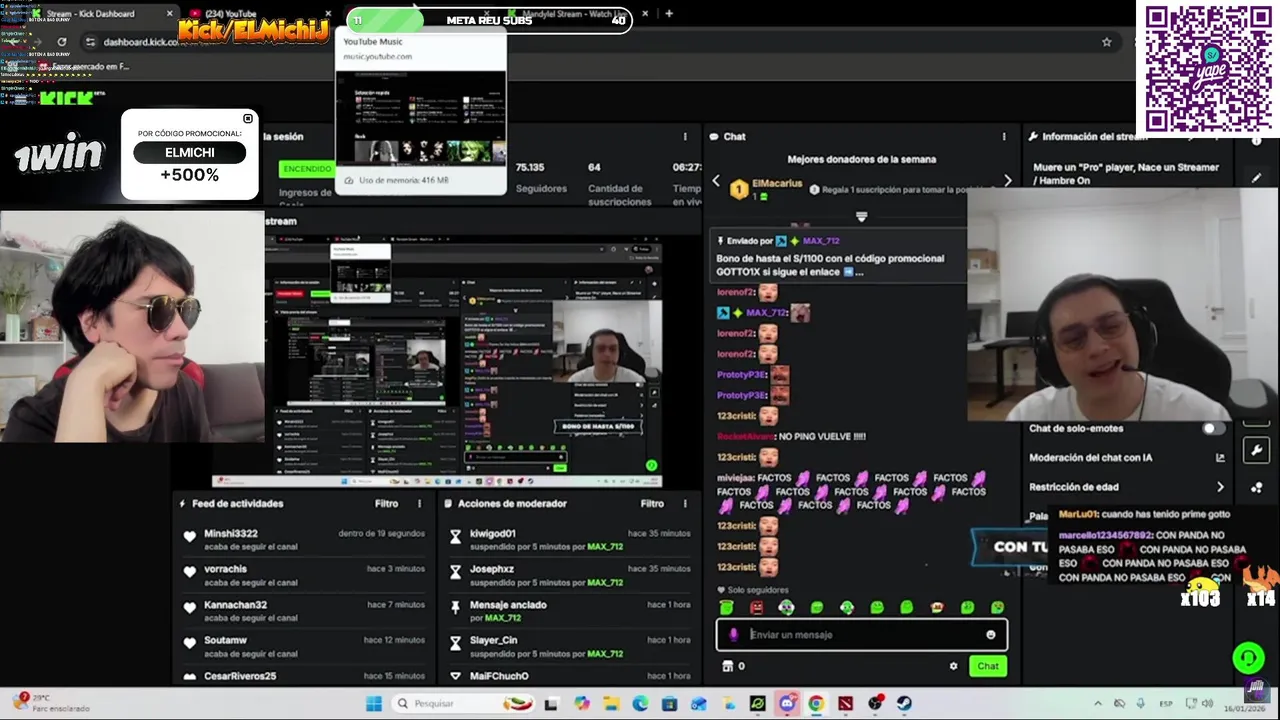Show previous top donor with left arrow
Image resolution: width=1280 pixels, height=720 pixels.
[x=715, y=181]
